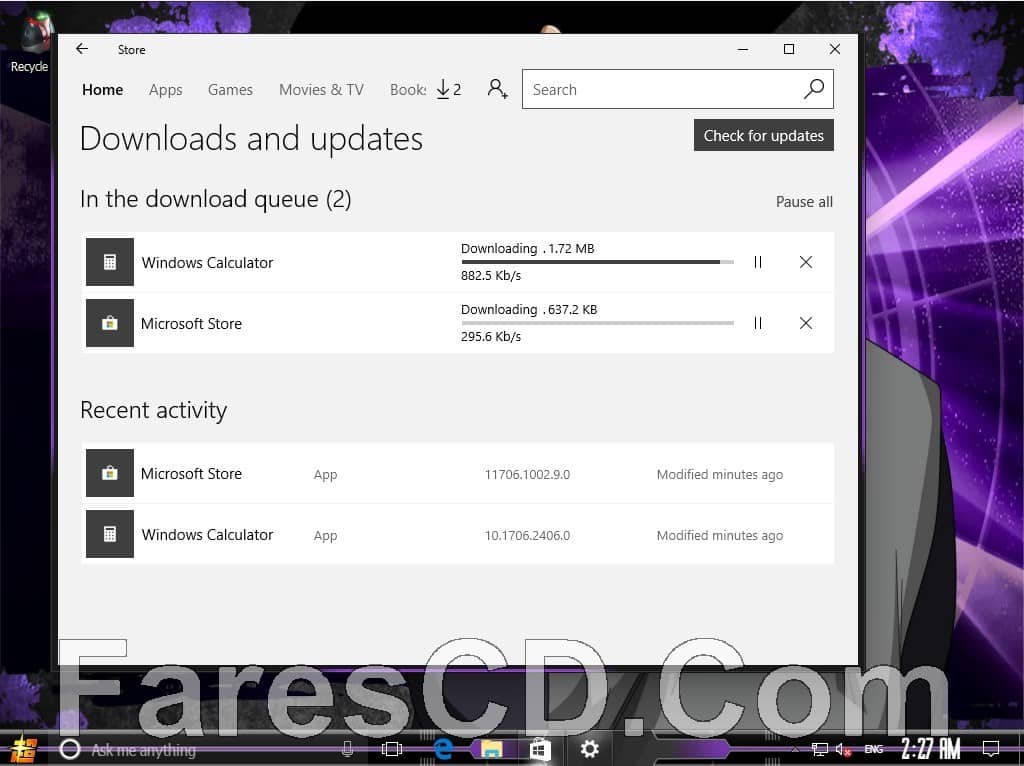Open the Home tab
Screen dimensions: 1024x766
pyautogui.click(x=103, y=89)
